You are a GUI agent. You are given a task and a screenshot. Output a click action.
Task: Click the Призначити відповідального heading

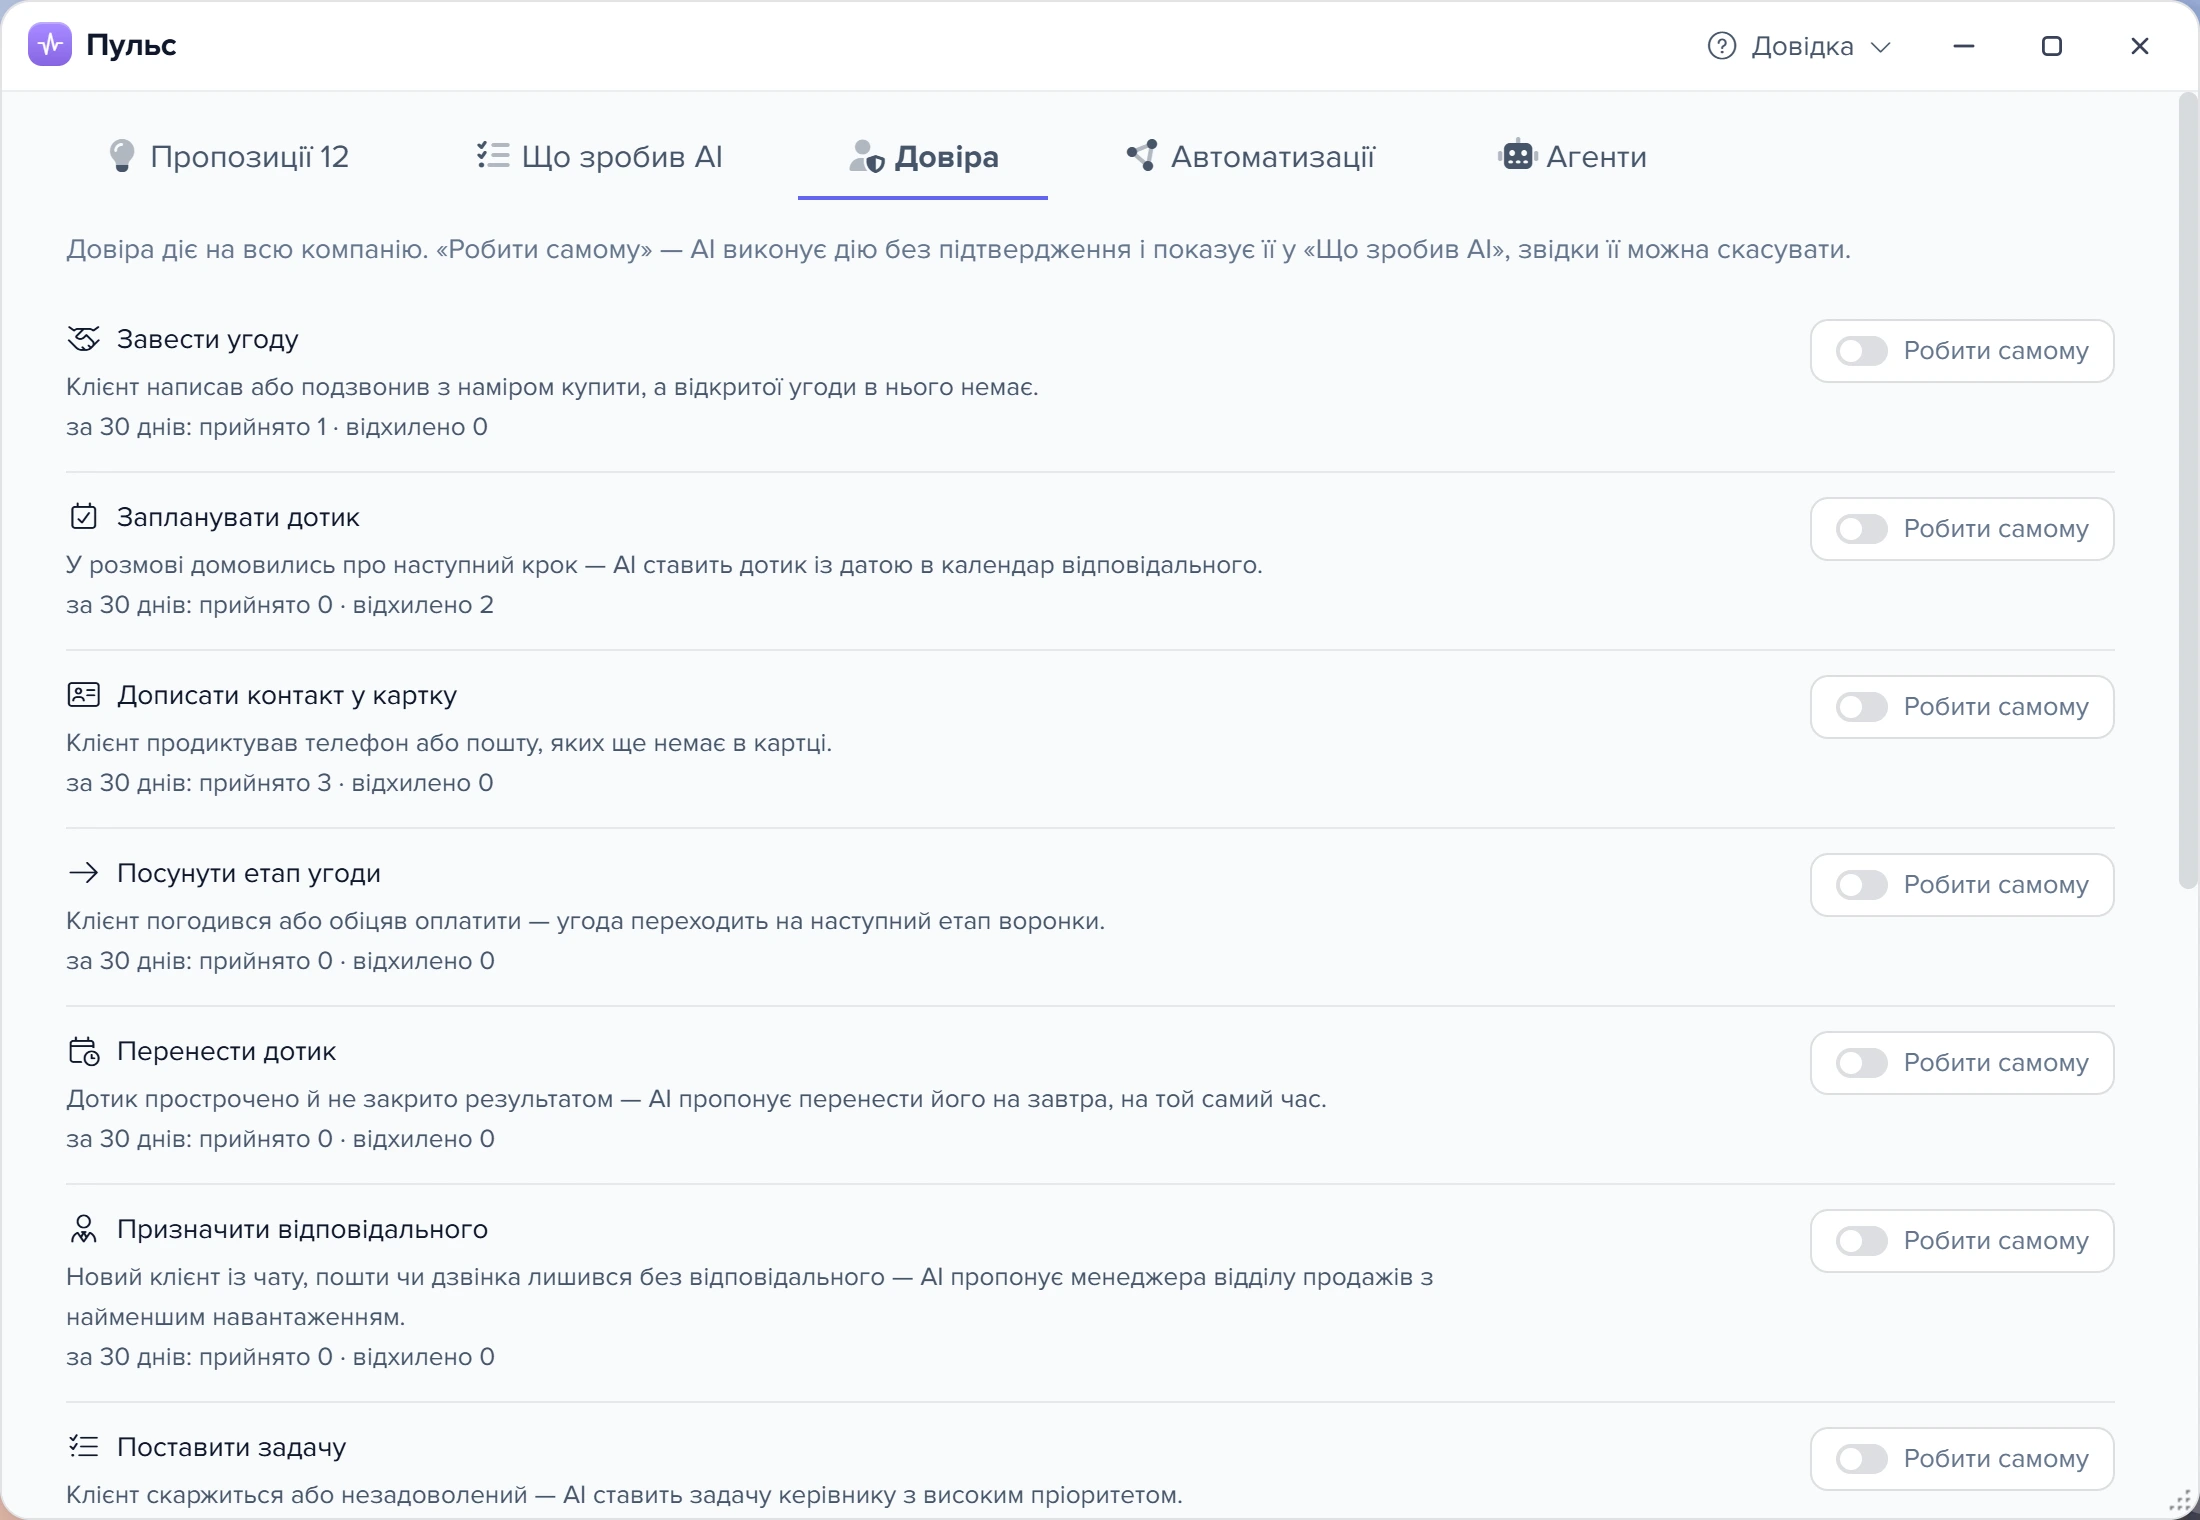(302, 1229)
